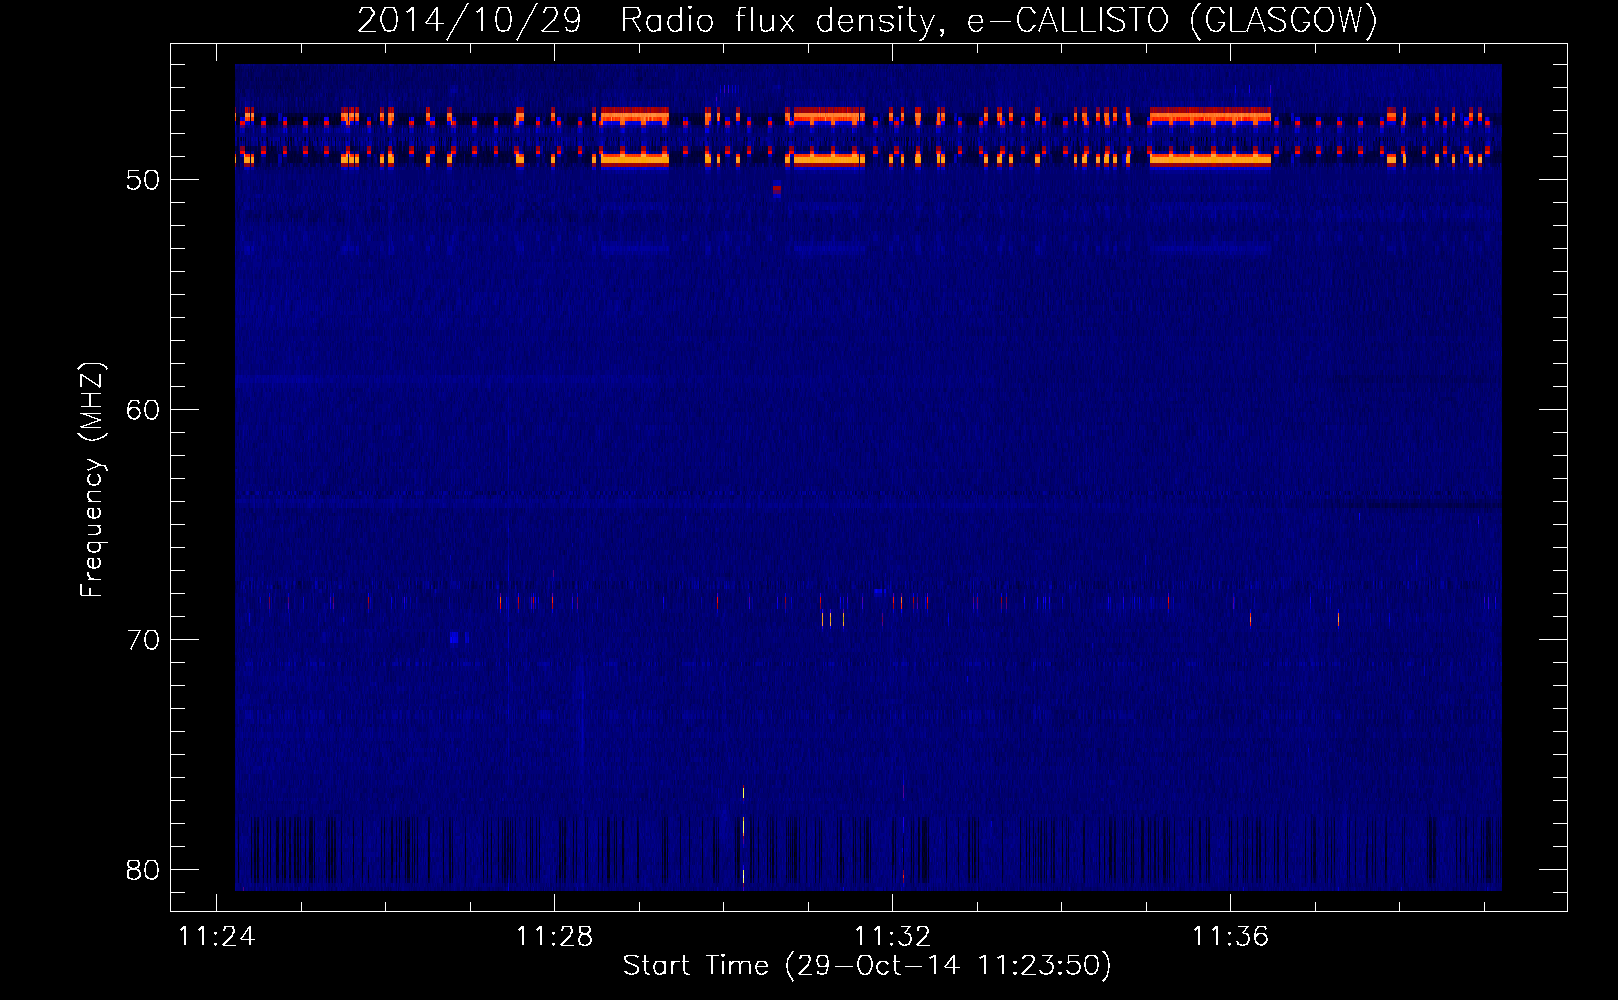Viewport: 1618px width, 1000px height.
Task: Click the plot title '2014/10/29 Radio flux density, e-CALLISTO (GLASGOW)'
Action: pyautogui.click(x=867, y=20)
